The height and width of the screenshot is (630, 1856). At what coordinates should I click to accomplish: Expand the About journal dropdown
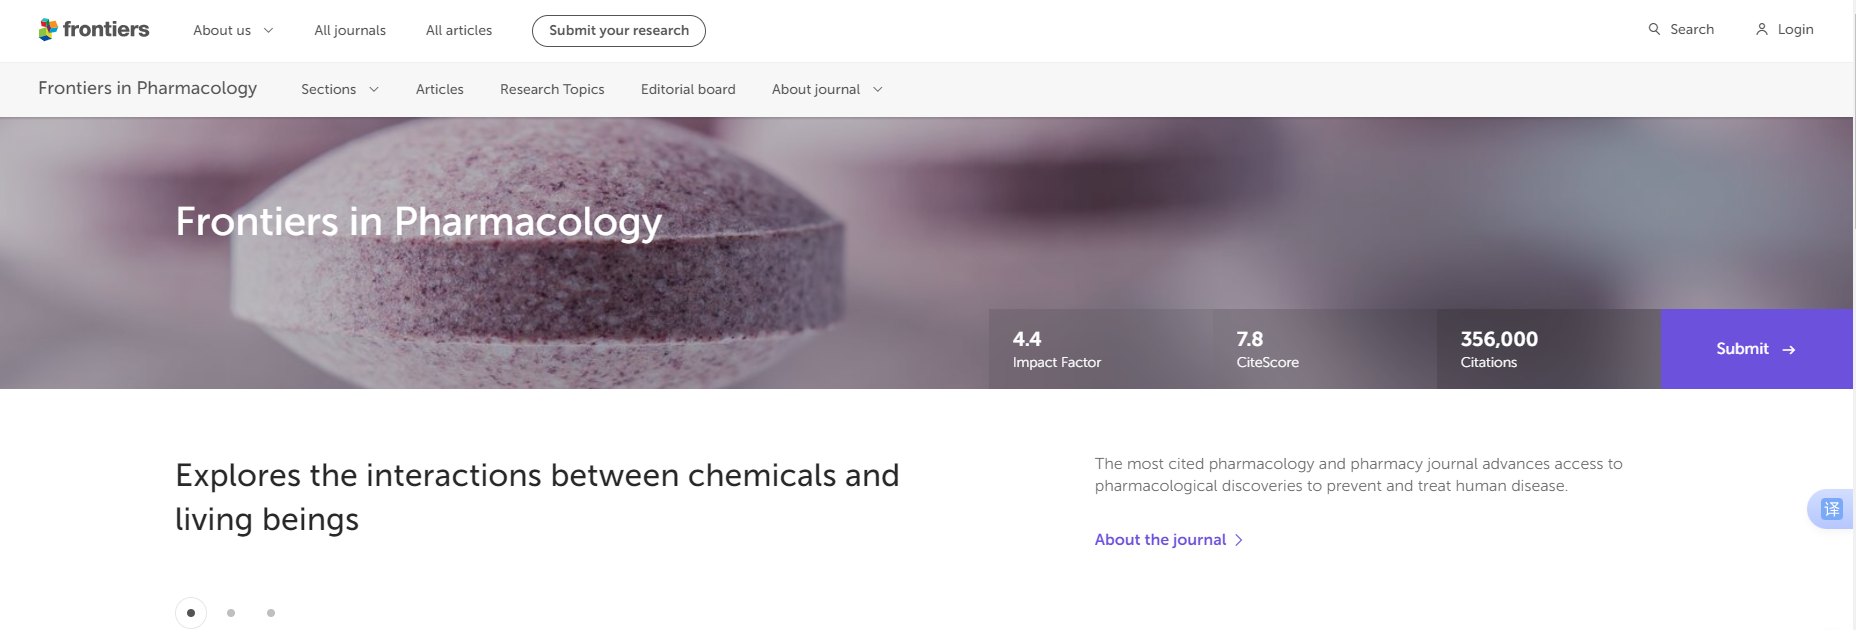point(826,90)
